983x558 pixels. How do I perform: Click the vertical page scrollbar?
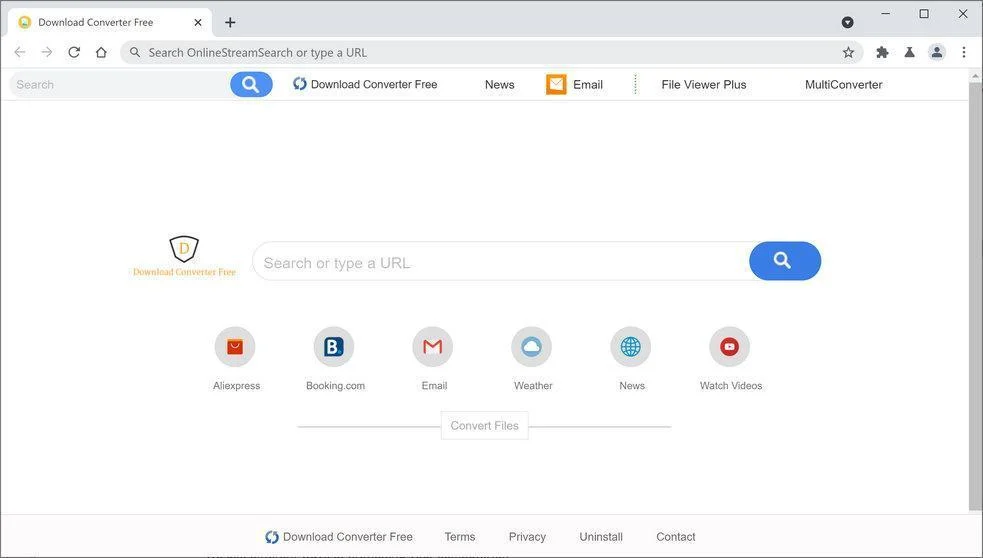pyautogui.click(x=975, y=295)
